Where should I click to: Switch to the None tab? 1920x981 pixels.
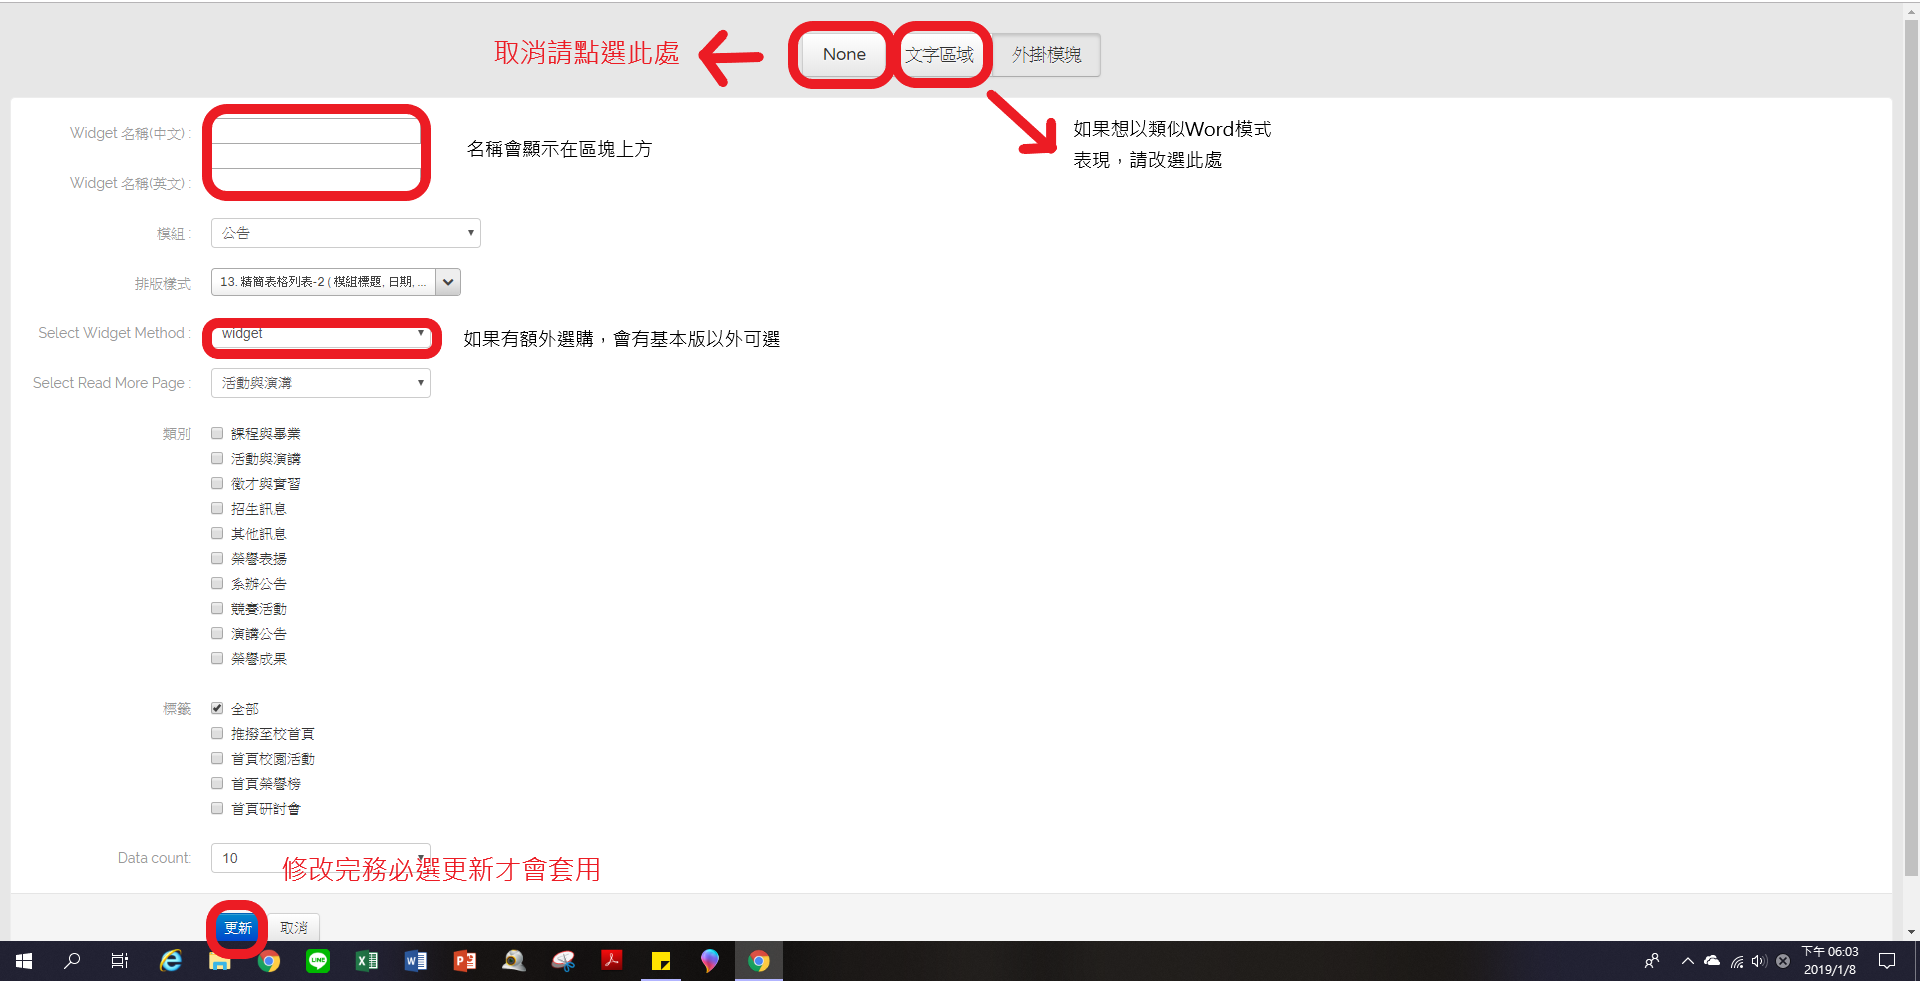point(844,55)
